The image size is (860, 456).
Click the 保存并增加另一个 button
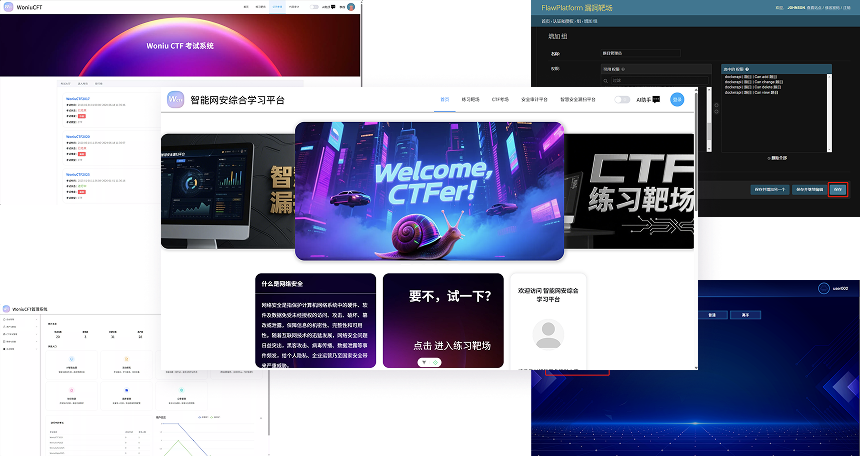pos(770,189)
